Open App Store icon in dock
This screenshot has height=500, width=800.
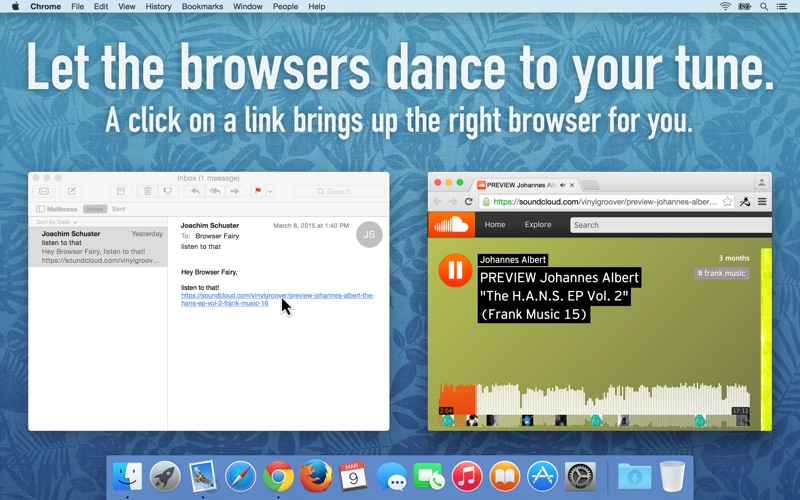(x=542, y=477)
